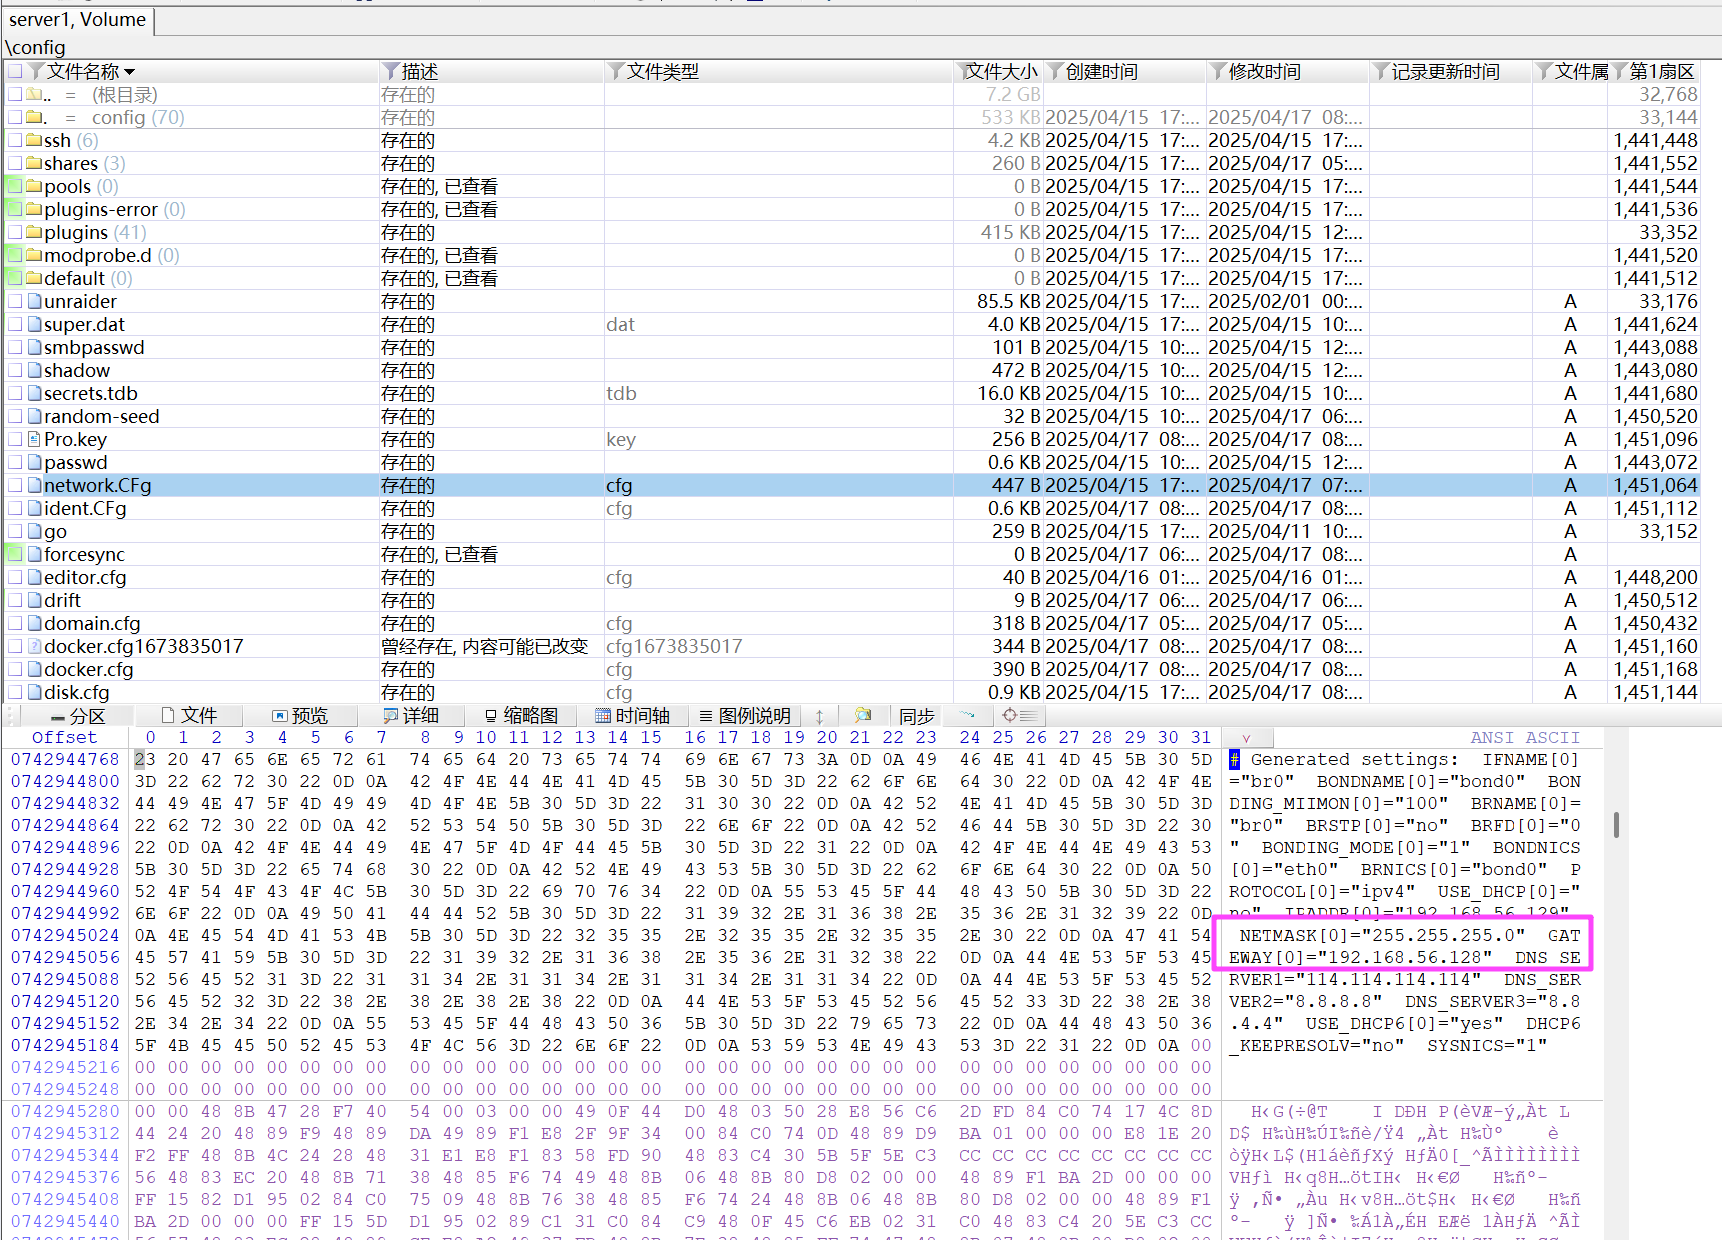
Task: Click the file icon of go
Action: pos(35,531)
